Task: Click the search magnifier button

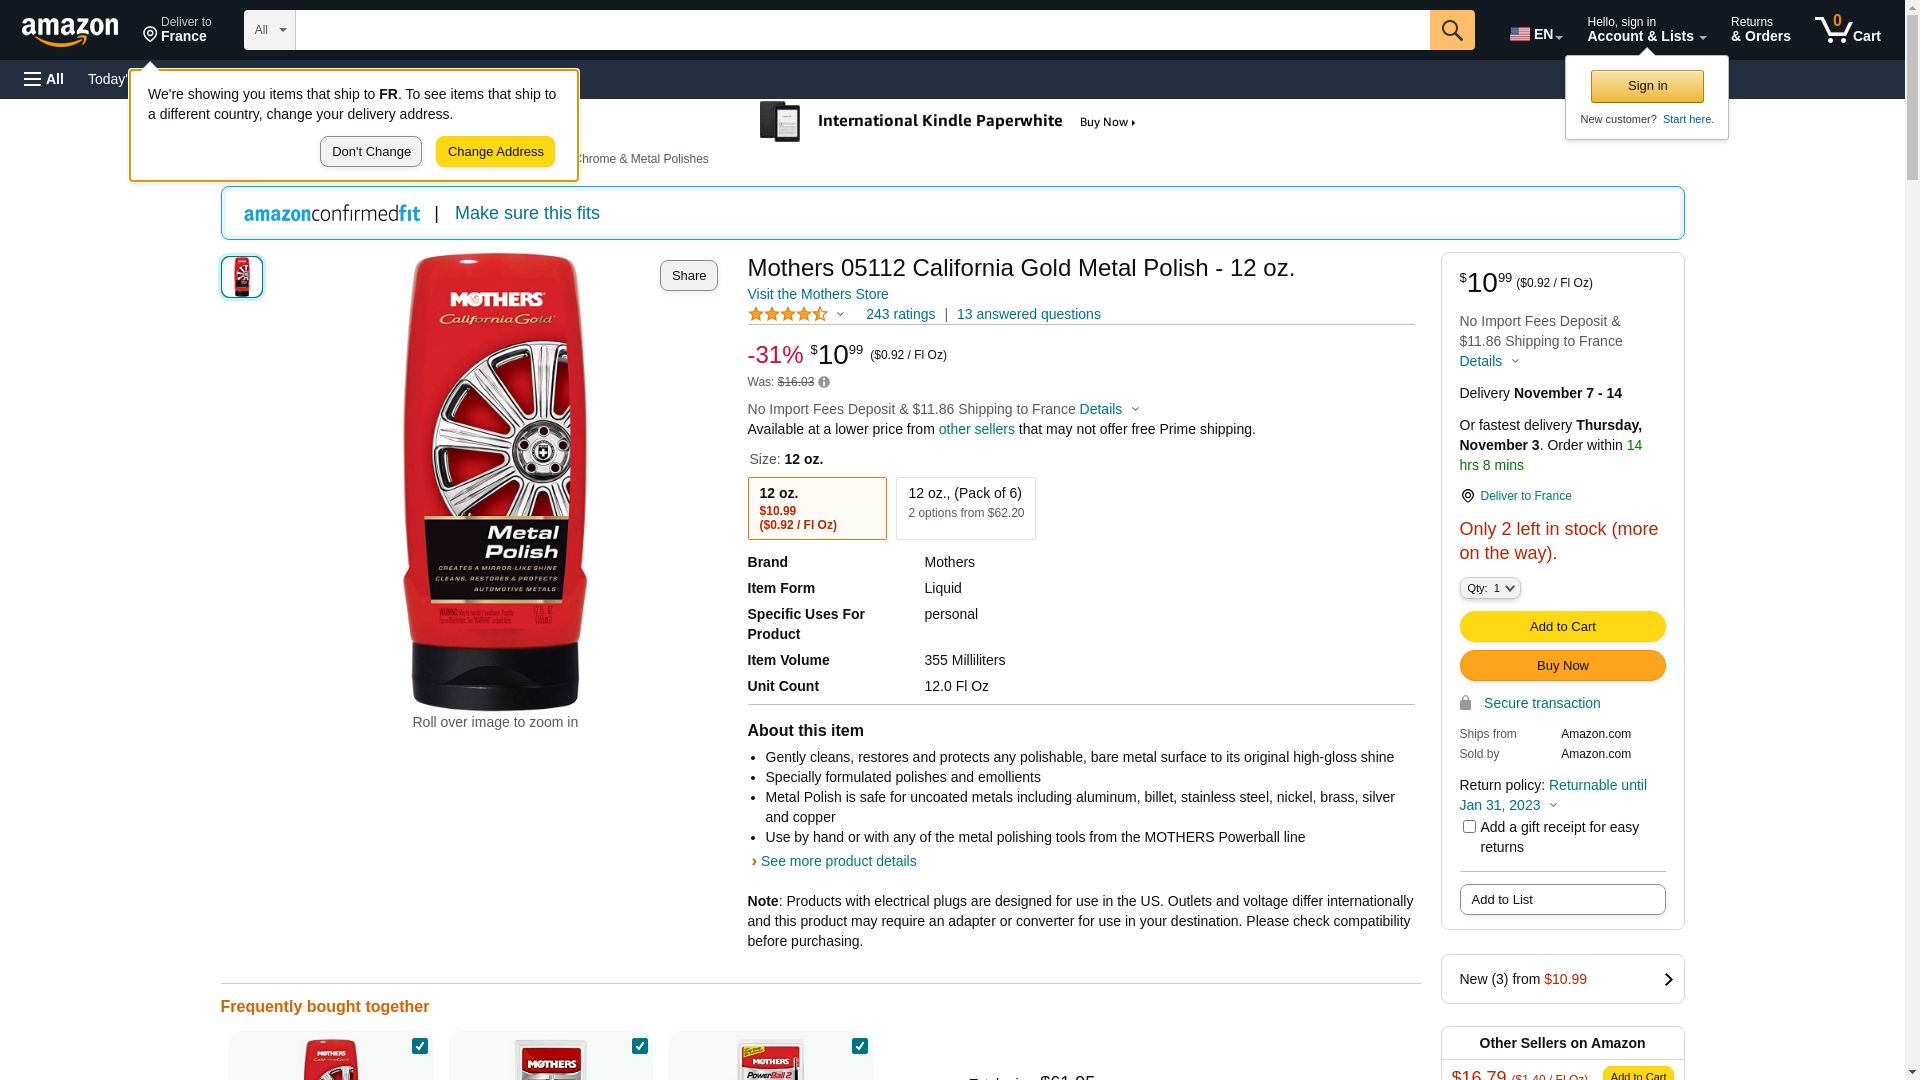Action: [1452, 30]
